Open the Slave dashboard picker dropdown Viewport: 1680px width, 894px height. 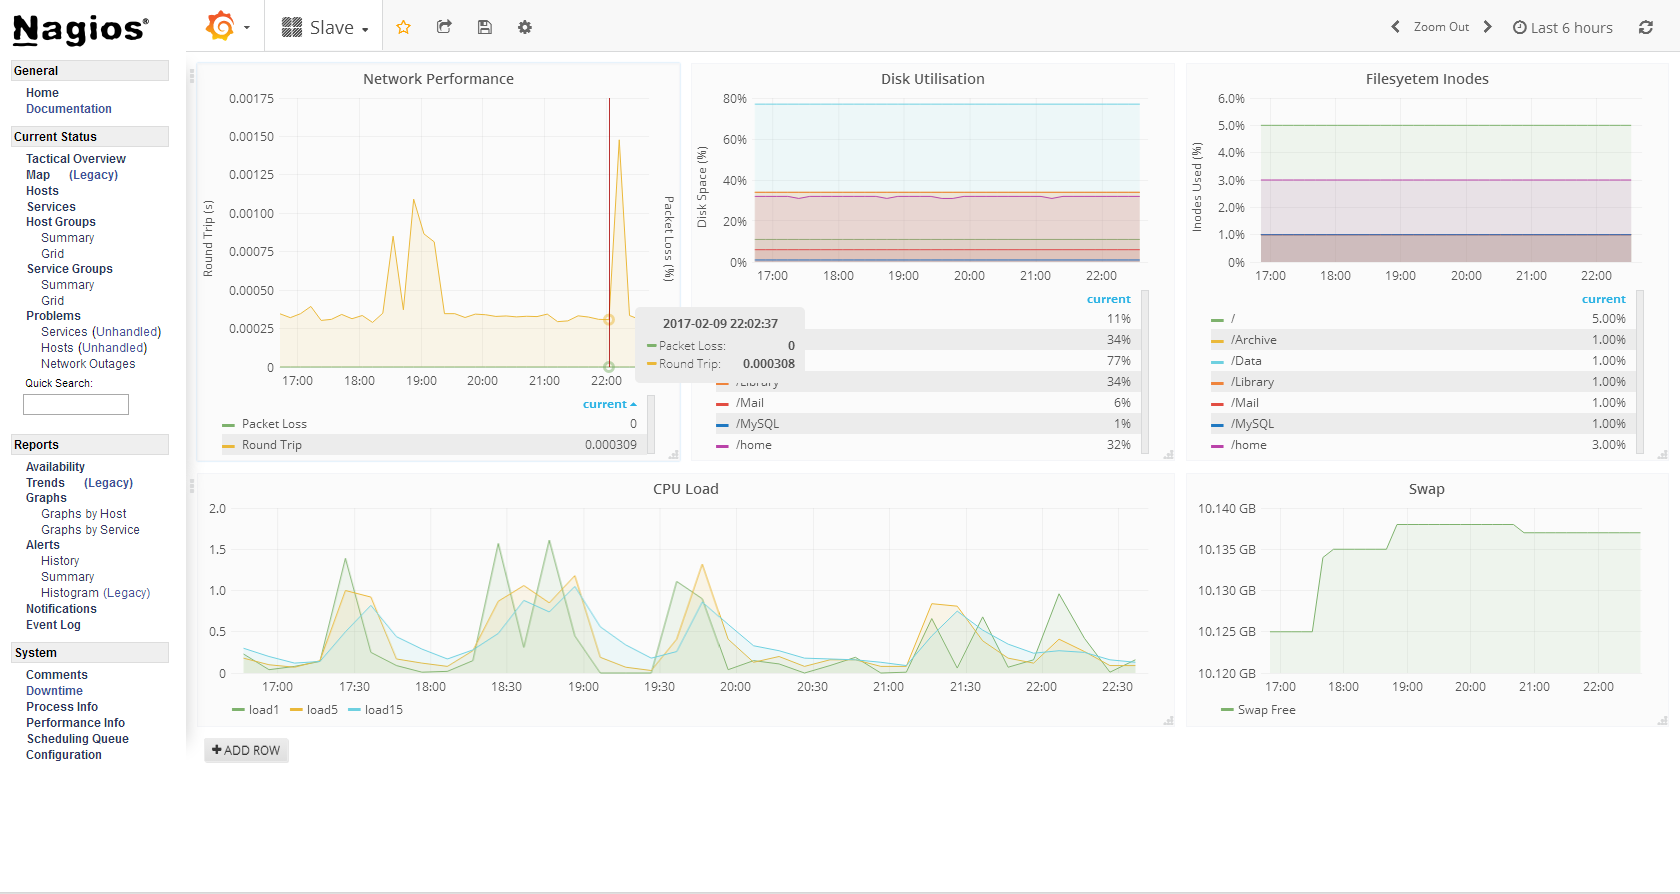[325, 27]
